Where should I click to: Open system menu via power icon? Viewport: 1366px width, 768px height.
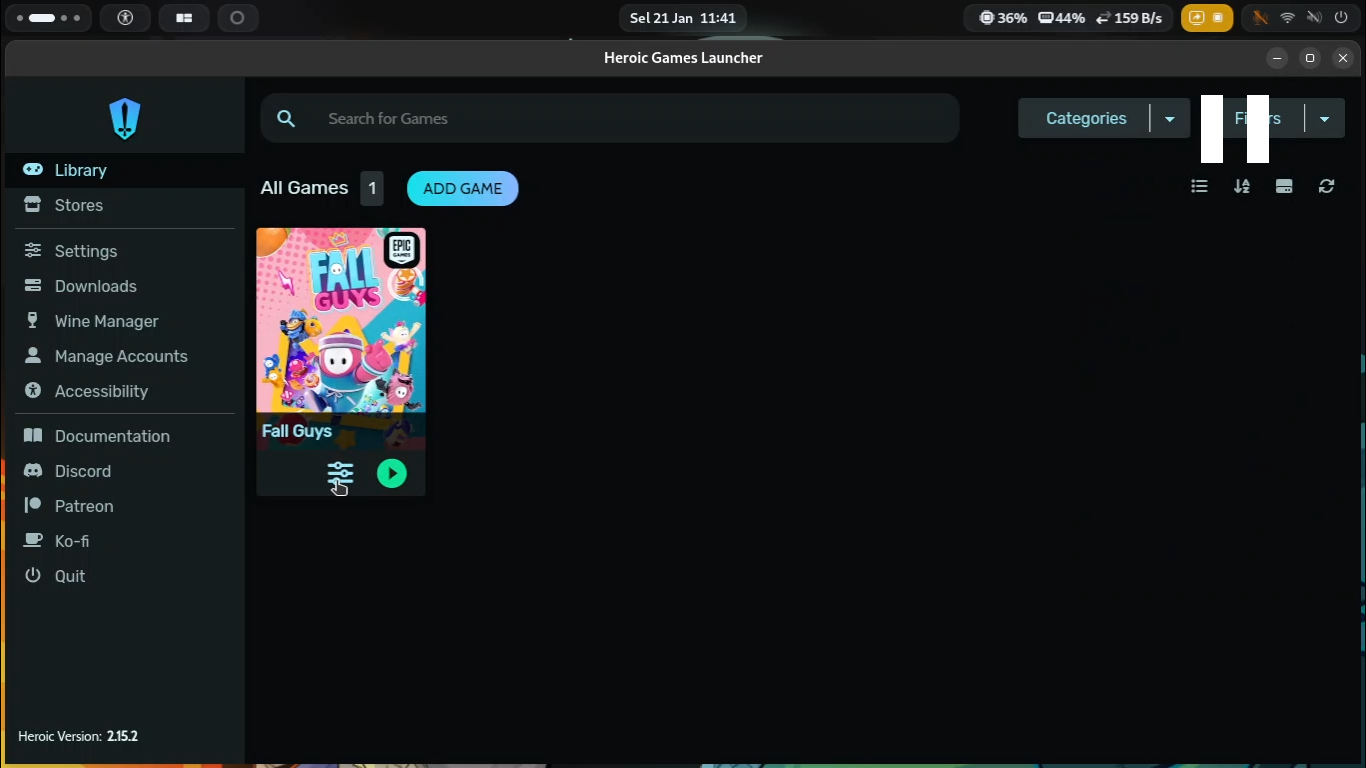coord(1340,18)
